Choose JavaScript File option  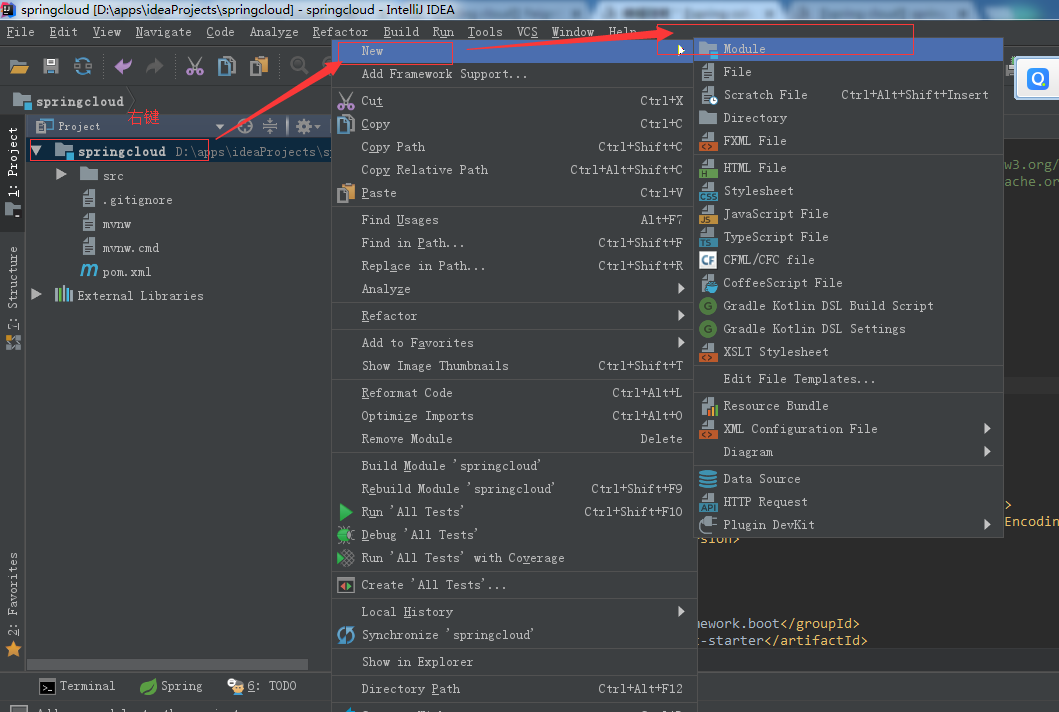point(848,213)
